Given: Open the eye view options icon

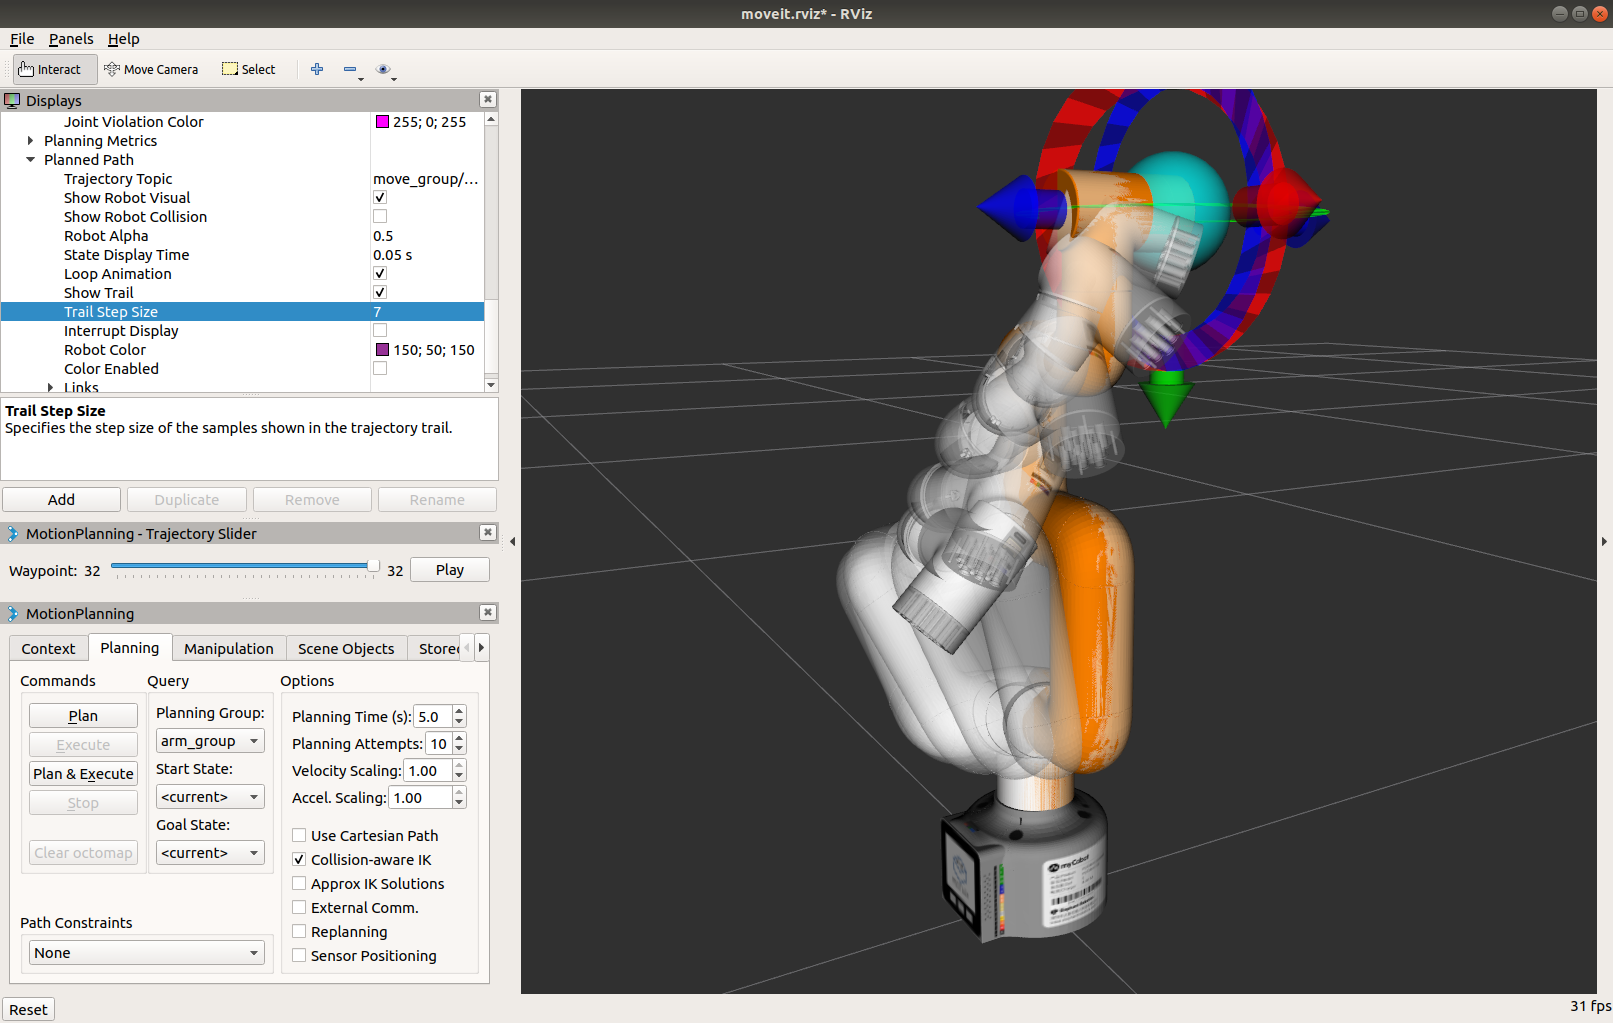Looking at the screenshot, I should pyautogui.click(x=383, y=69).
